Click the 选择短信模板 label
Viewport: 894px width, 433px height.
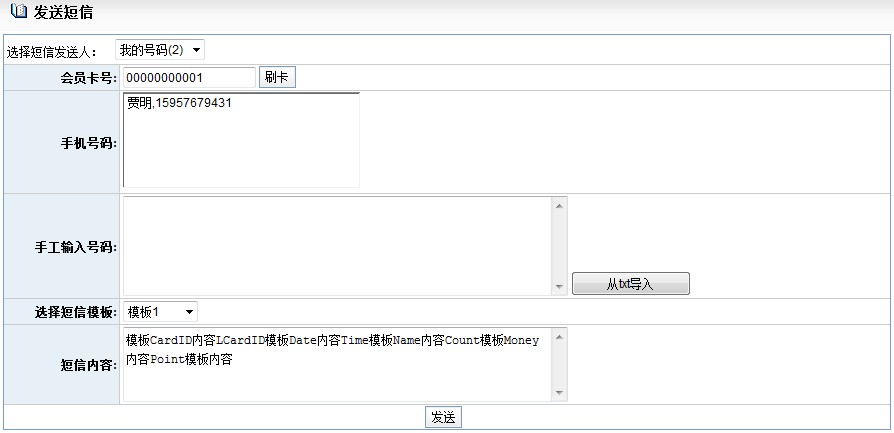[x=75, y=313]
